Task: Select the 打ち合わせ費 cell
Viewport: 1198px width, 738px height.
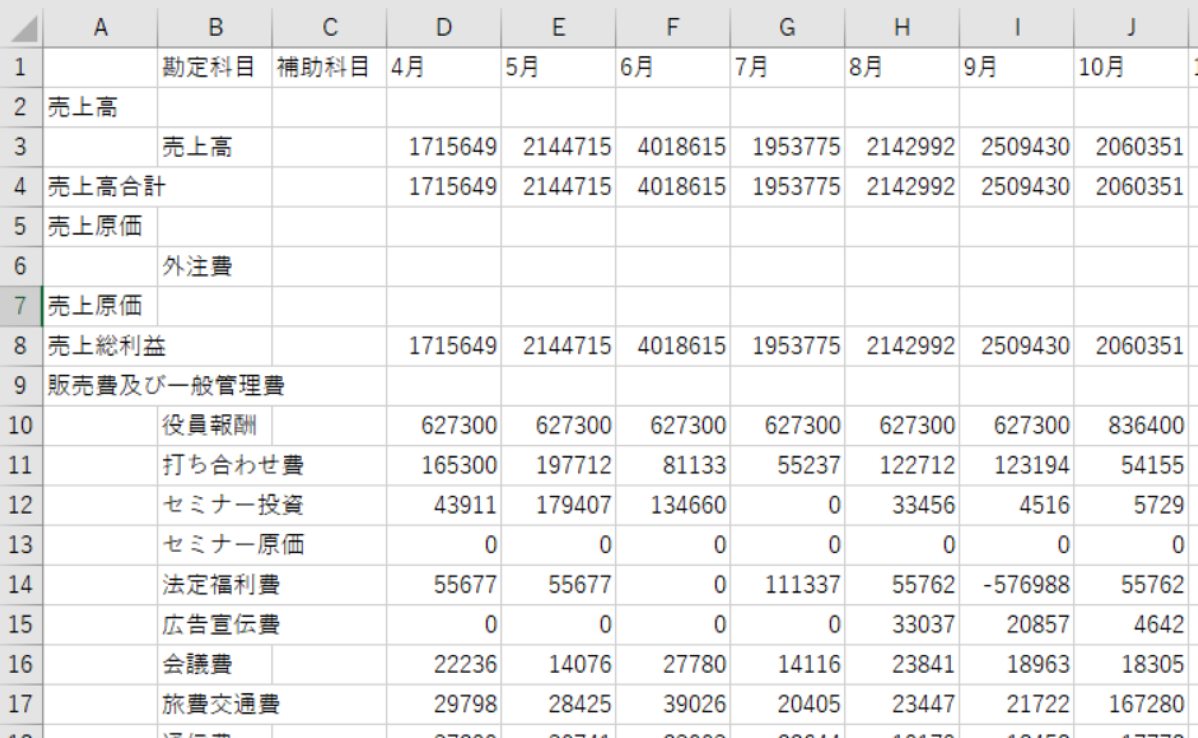Action: pyautogui.click(x=215, y=465)
